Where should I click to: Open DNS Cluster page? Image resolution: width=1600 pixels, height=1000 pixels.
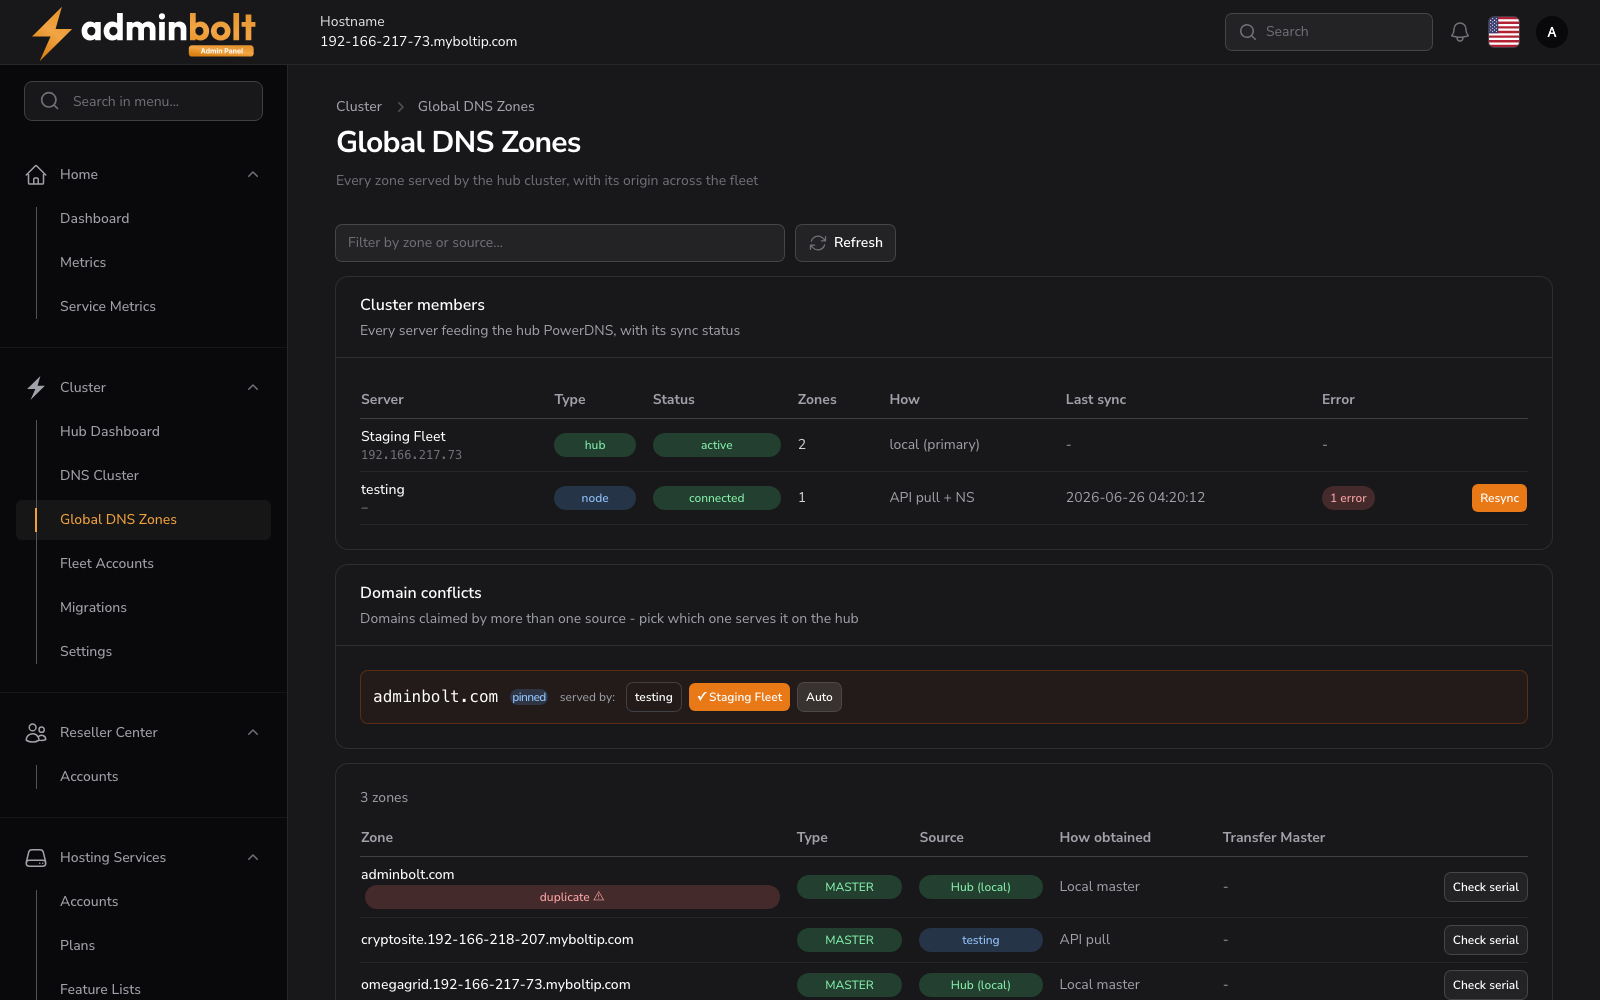click(x=99, y=475)
